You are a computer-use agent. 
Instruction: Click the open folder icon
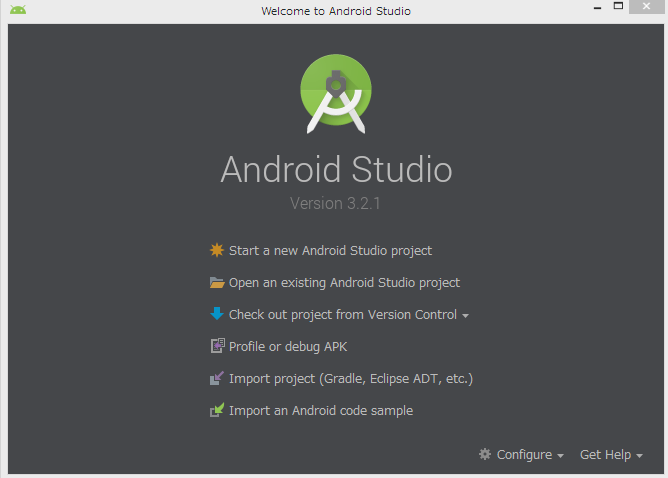pos(217,282)
